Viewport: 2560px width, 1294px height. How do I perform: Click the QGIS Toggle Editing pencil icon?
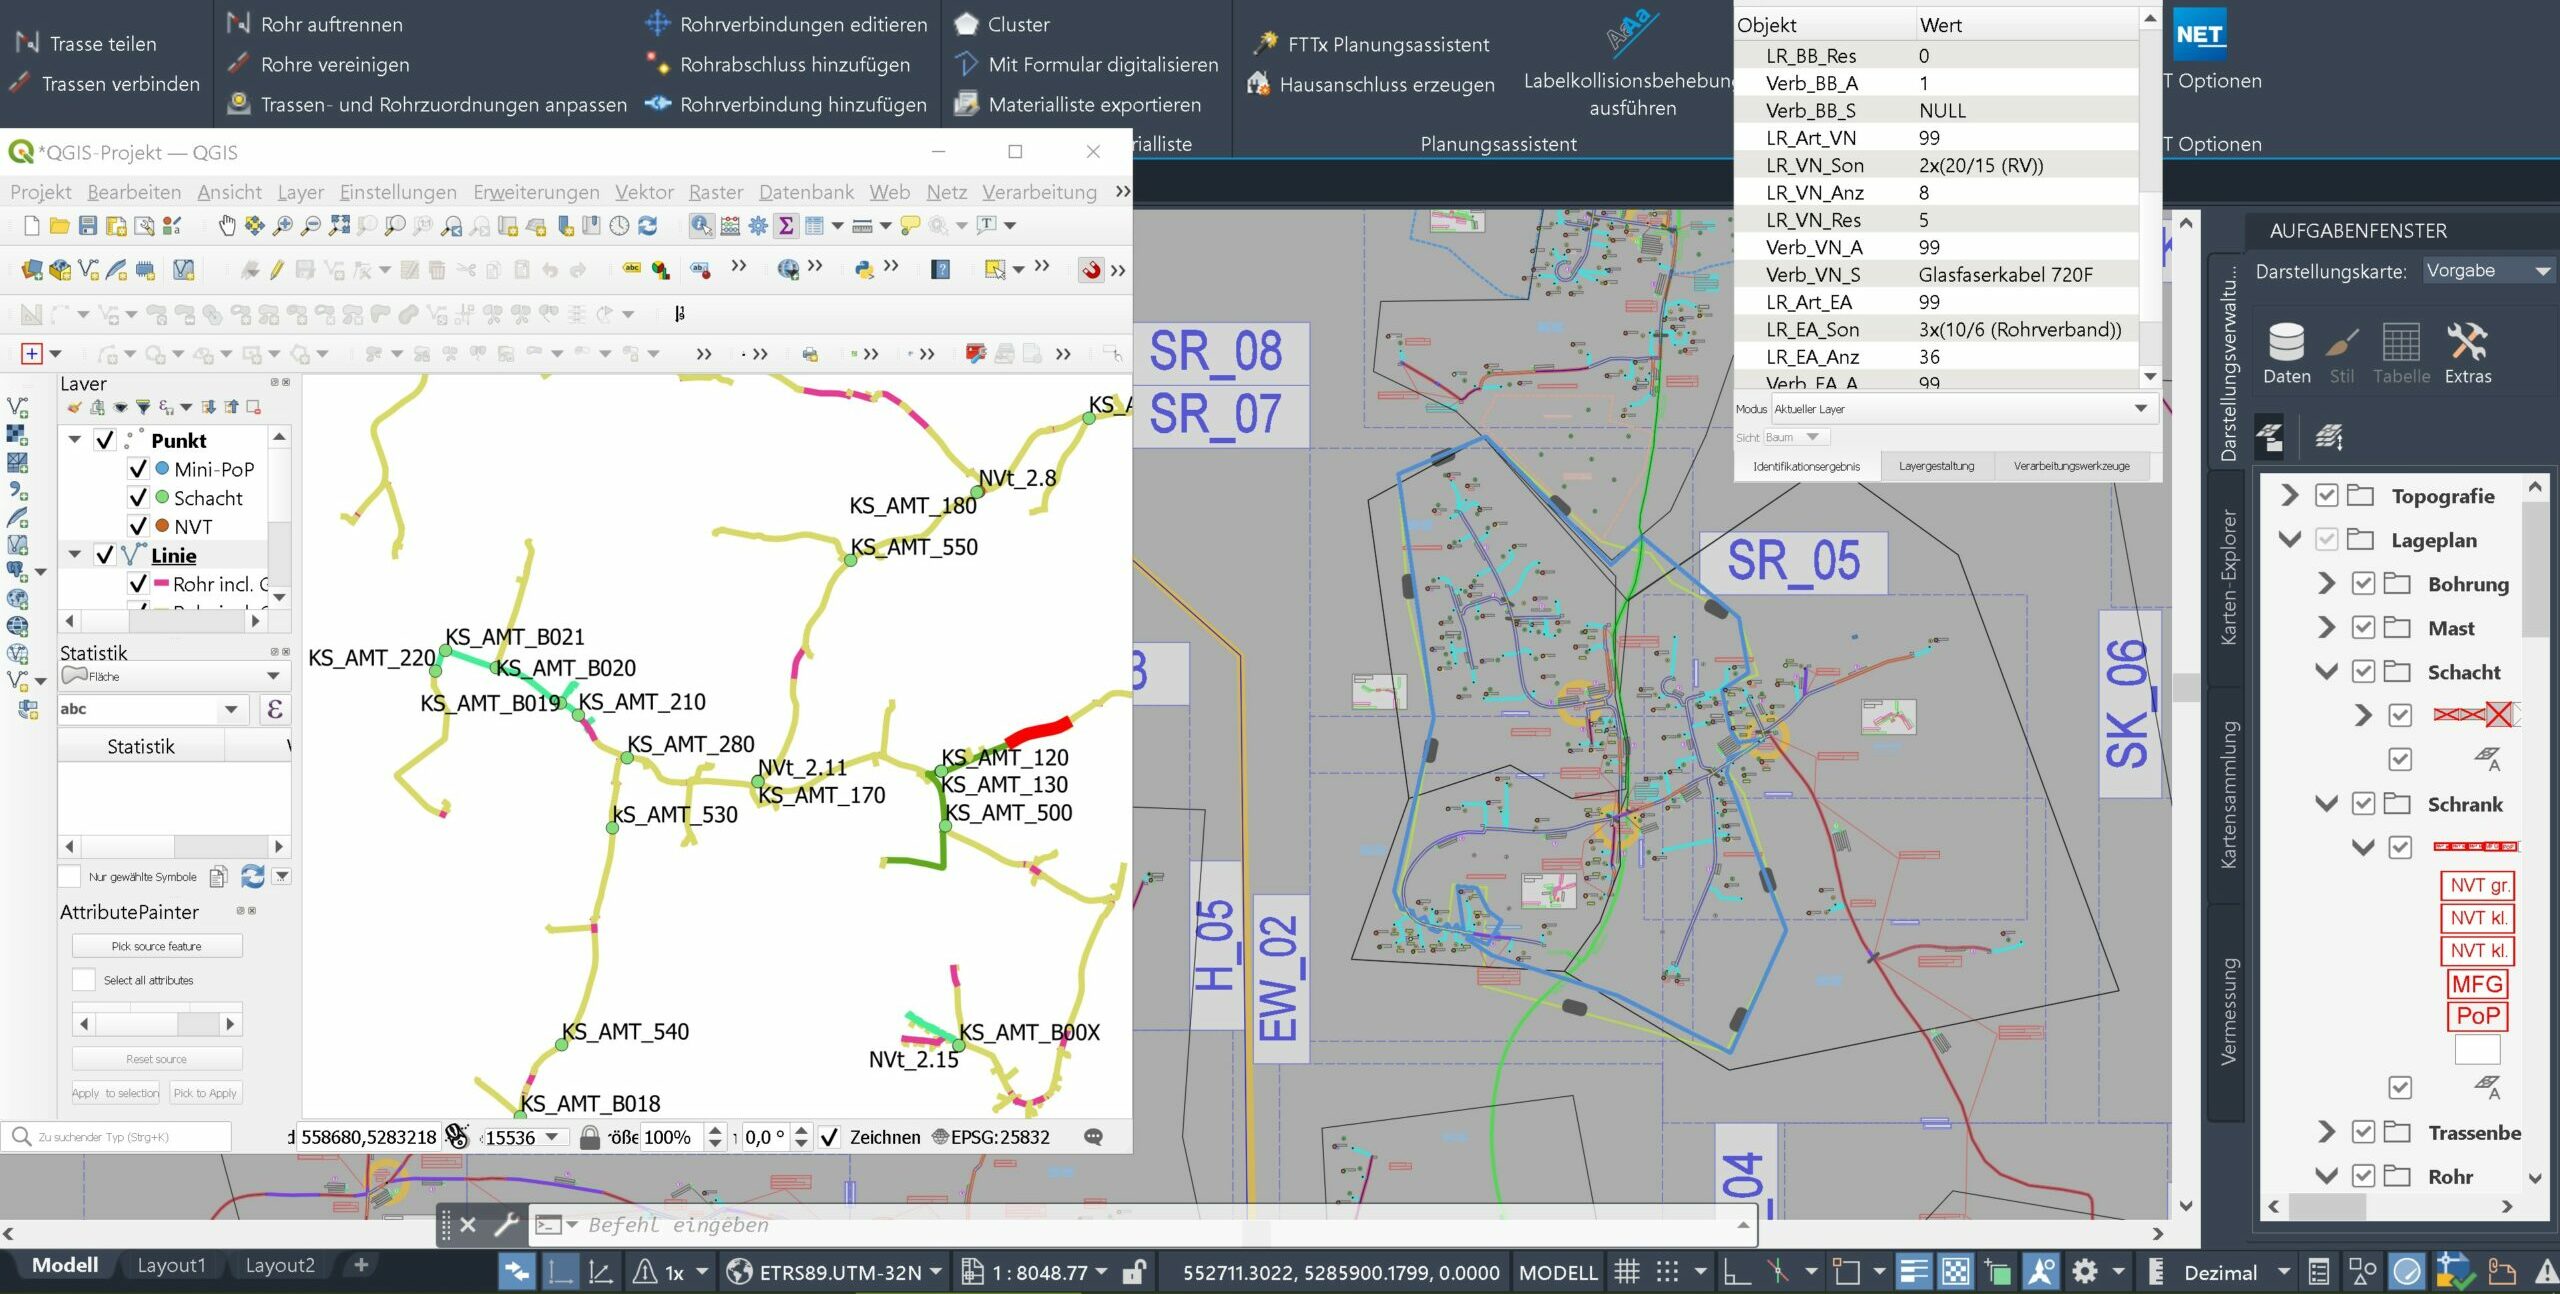coord(277,269)
